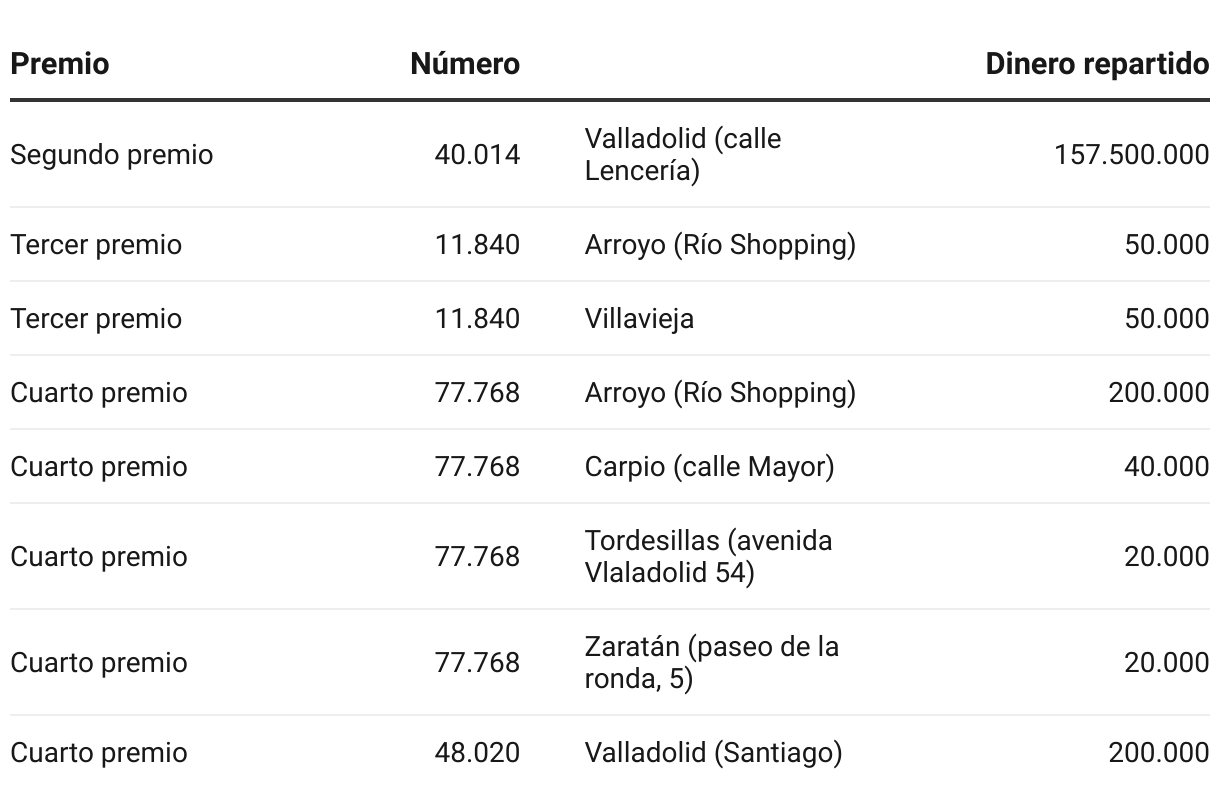Click the Tordesillas (avenida Vlaladolid 54) cell
The width and height of the screenshot is (1220, 798).
tap(708, 557)
